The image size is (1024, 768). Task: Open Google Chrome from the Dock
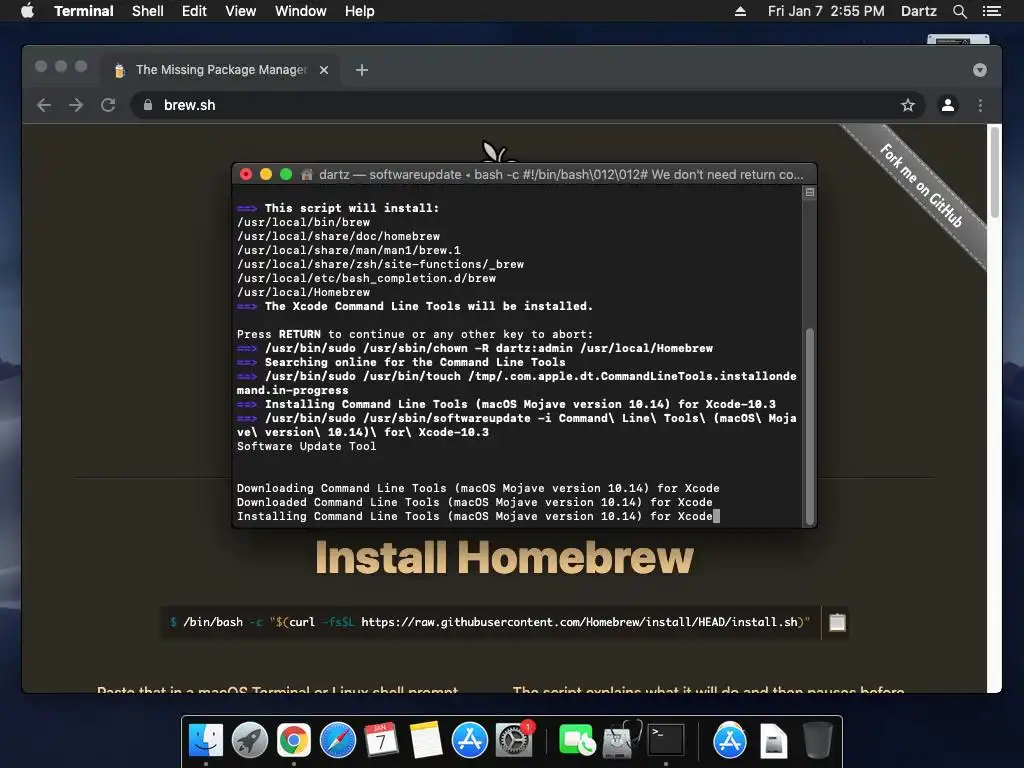click(x=294, y=740)
